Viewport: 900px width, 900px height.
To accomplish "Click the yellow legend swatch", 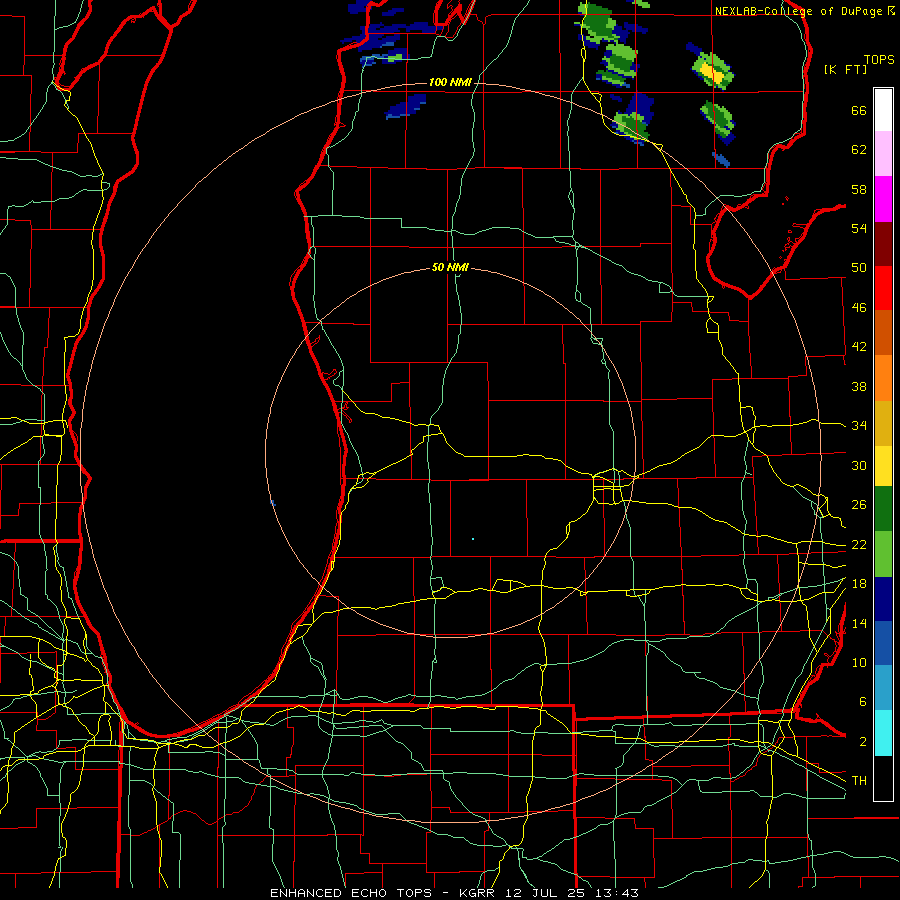I will 883,466.
